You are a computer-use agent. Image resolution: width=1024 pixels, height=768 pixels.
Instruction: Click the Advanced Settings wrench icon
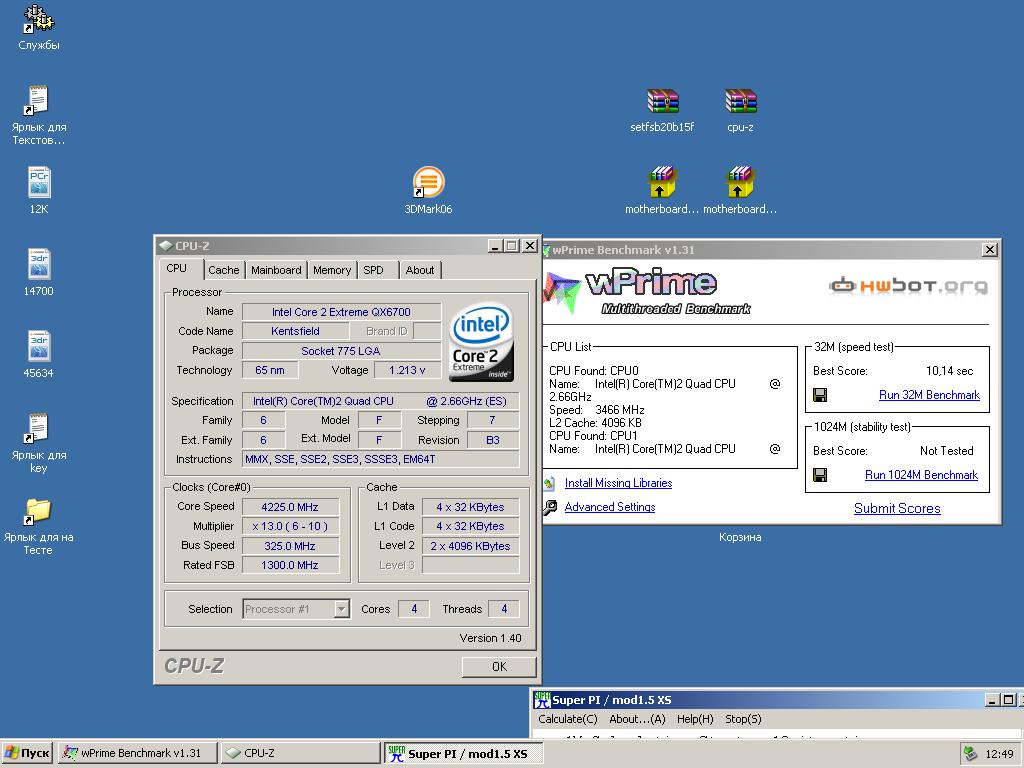(551, 507)
